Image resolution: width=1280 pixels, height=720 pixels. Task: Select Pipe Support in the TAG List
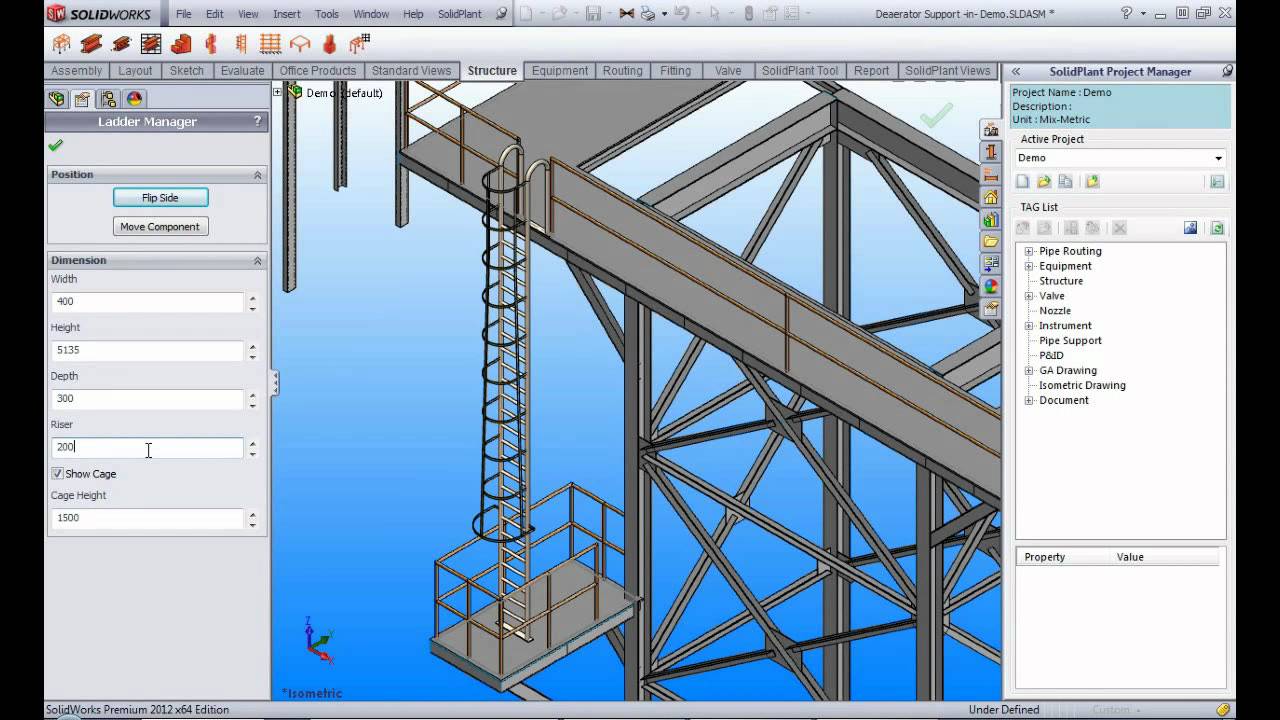pos(1070,340)
